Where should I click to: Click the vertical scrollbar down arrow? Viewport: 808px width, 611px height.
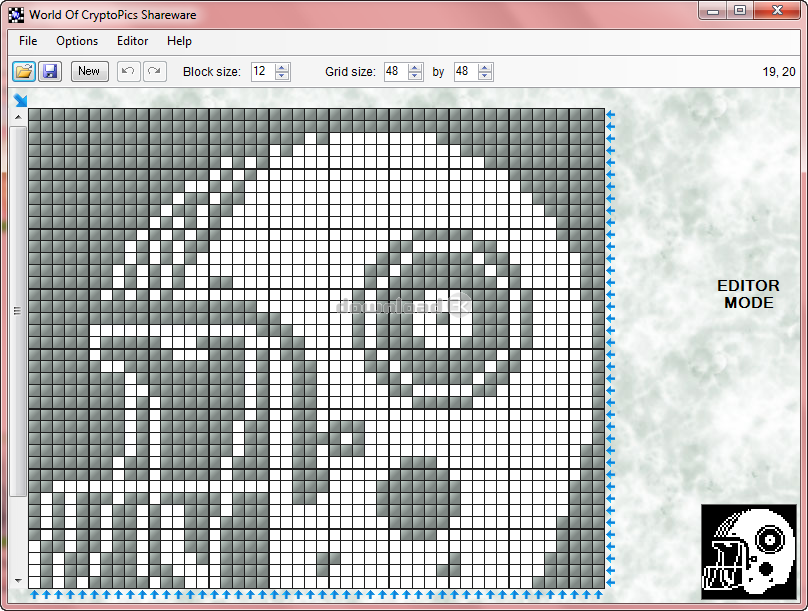pyautogui.click(x=17, y=580)
